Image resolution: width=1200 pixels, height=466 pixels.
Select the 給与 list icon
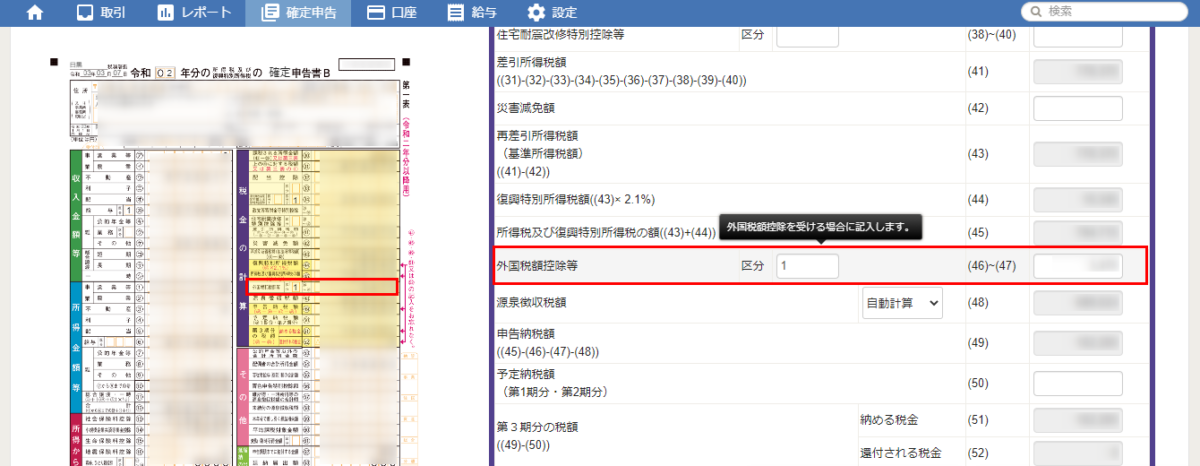tap(456, 13)
